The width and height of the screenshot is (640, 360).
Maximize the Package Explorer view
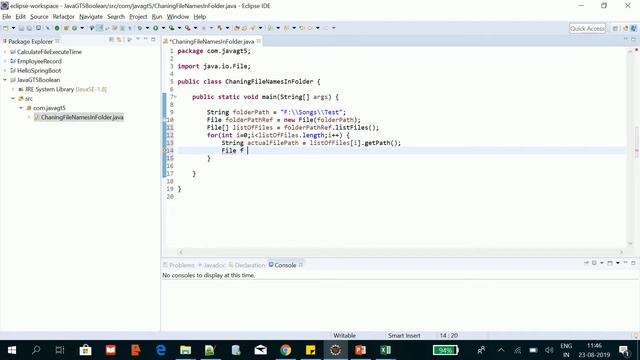(x=153, y=39)
